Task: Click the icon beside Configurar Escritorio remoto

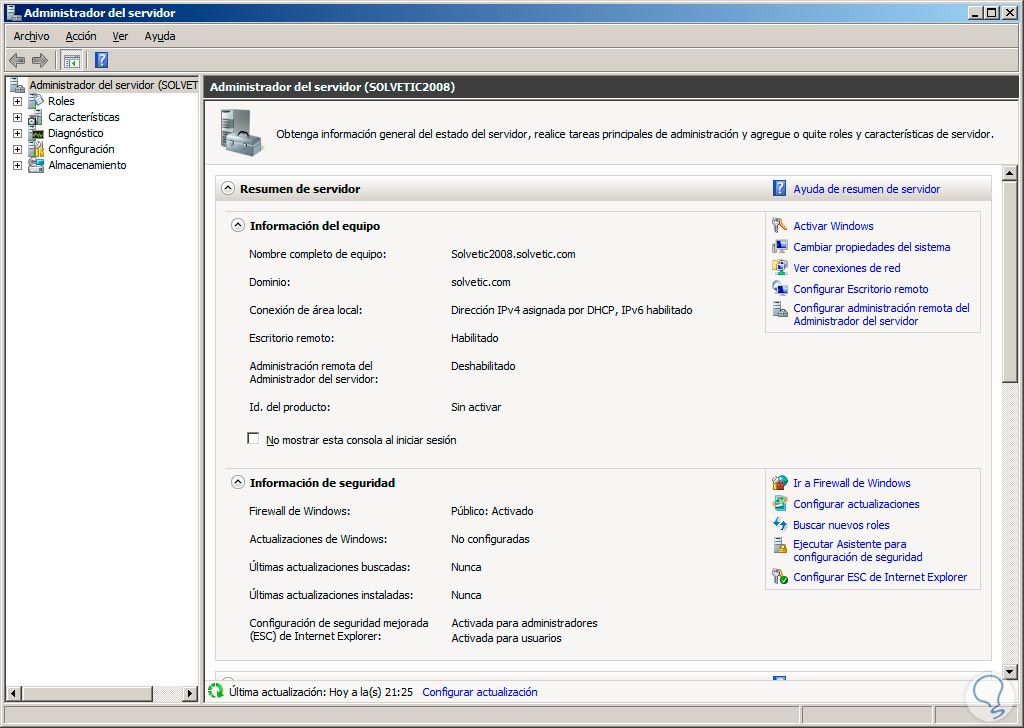Action: click(779, 289)
